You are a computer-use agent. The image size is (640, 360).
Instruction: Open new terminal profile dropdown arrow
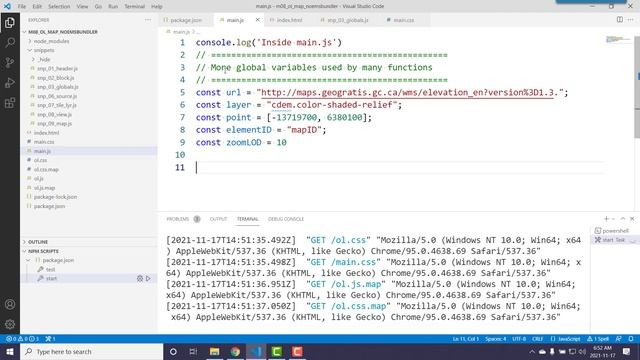tap(613, 219)
